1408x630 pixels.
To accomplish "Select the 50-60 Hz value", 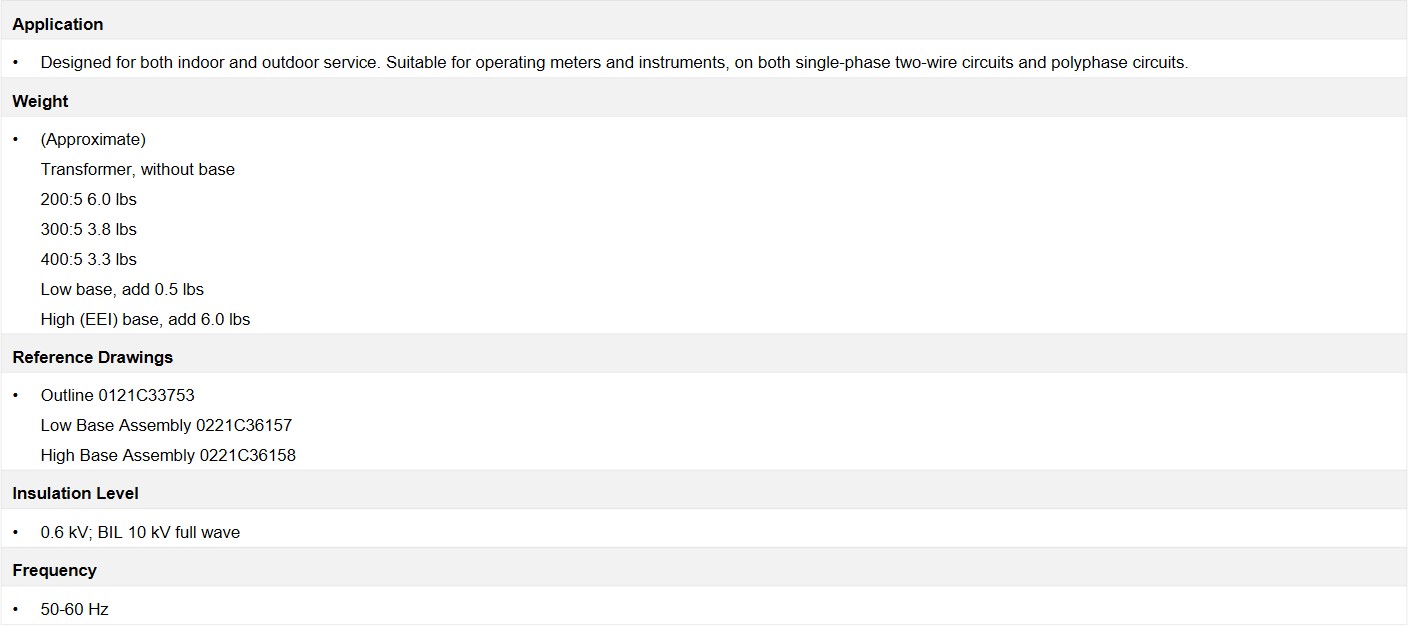I will pyautogui.click(x=74, y=609).
